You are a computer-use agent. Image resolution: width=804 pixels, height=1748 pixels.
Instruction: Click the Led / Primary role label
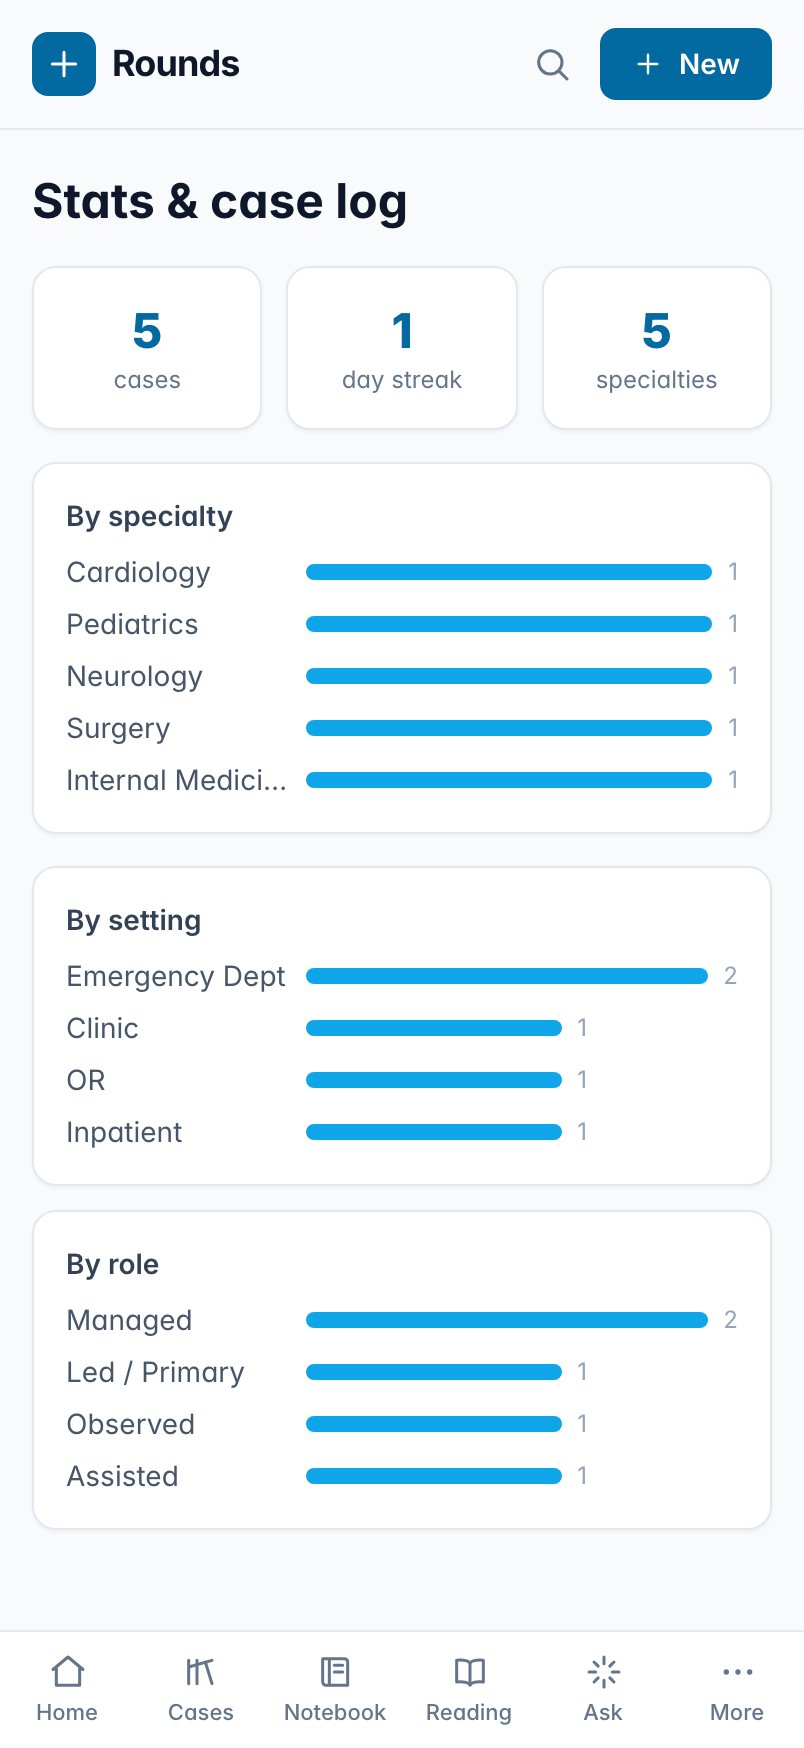(156, 1372)
